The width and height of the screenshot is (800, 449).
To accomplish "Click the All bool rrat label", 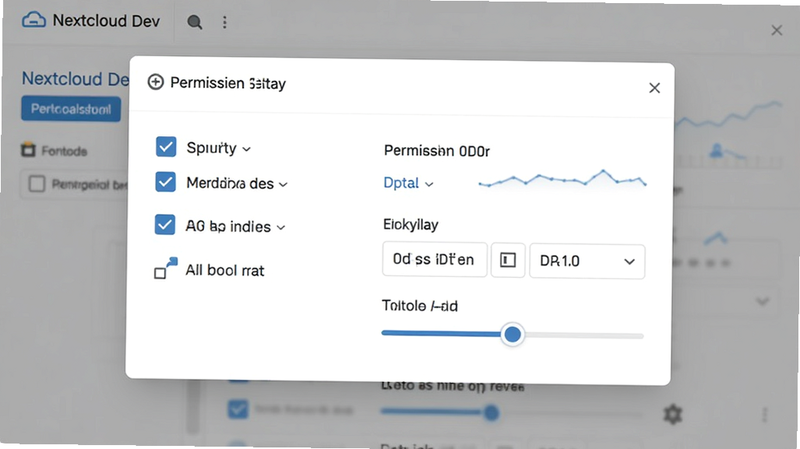I will tap(224, 270).
